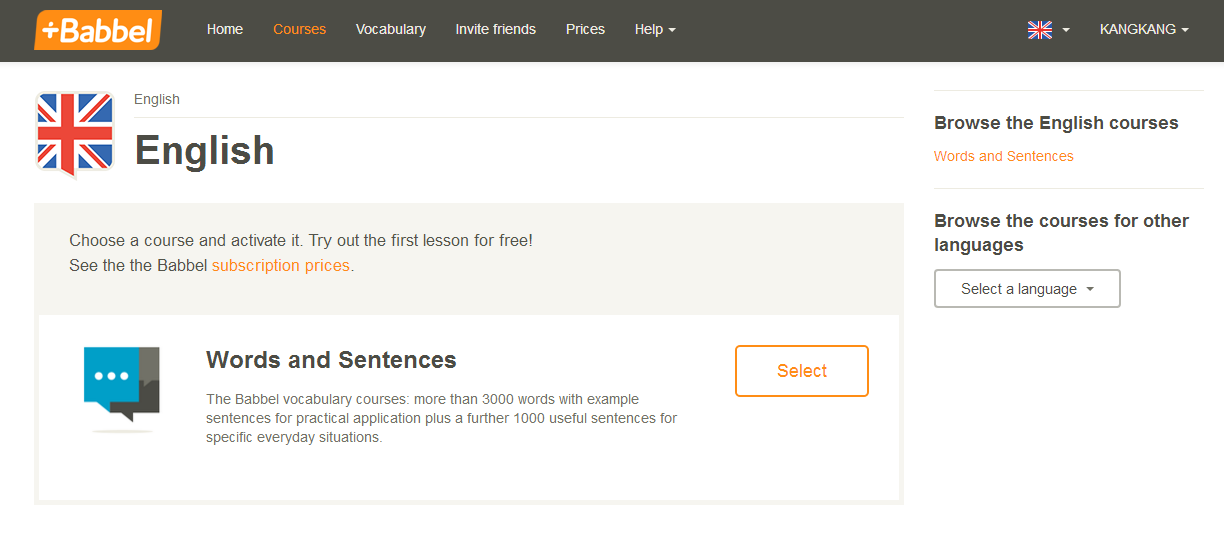
Task: Follow the subscription prices link
Action: pyautogui.click(x=281, y=266)
